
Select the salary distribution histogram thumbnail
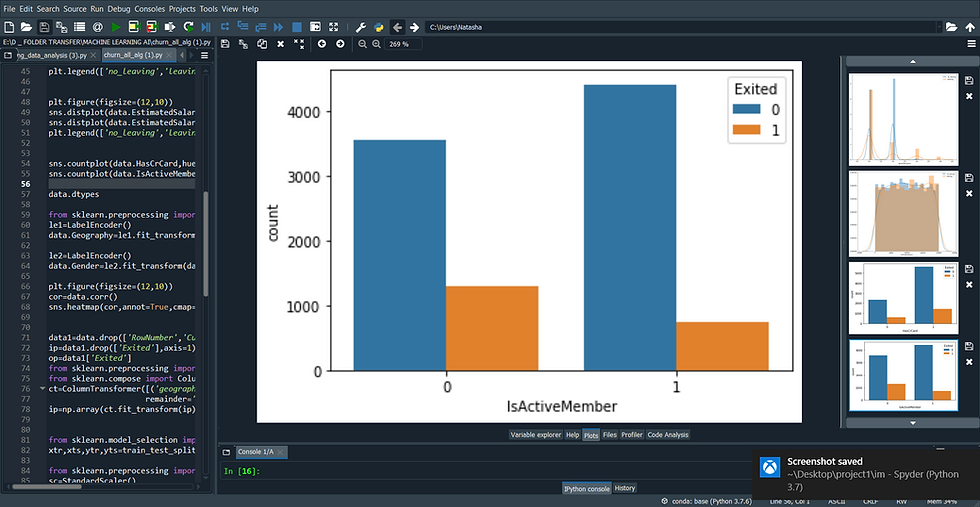[903, 213]
